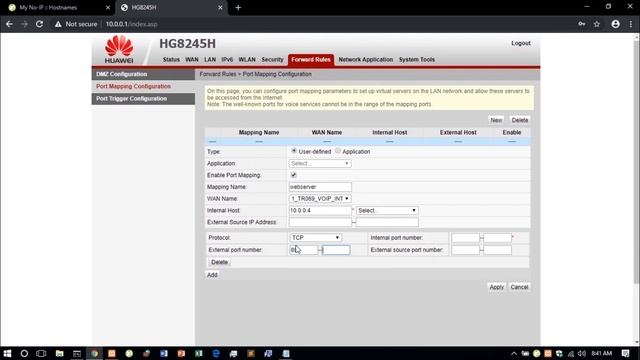This screenshot has height=360, width=640.
Task: Open Task View on taskbar
Action: [41, 353]
